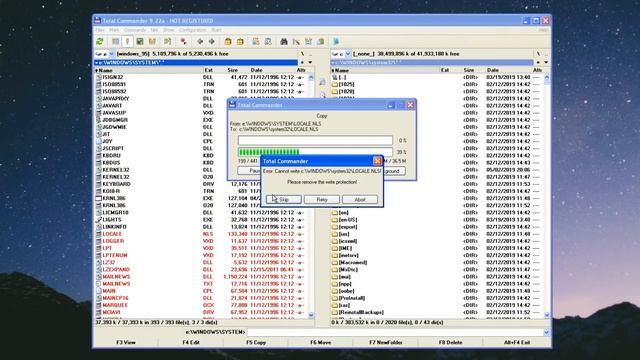The image size is (640, 360).
Task: Click the F3 View button
Action: click(x=126, y=342)
